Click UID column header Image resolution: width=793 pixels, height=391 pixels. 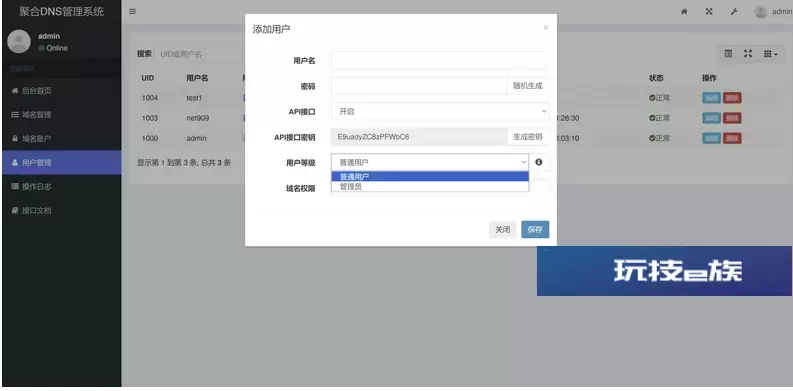148,78
